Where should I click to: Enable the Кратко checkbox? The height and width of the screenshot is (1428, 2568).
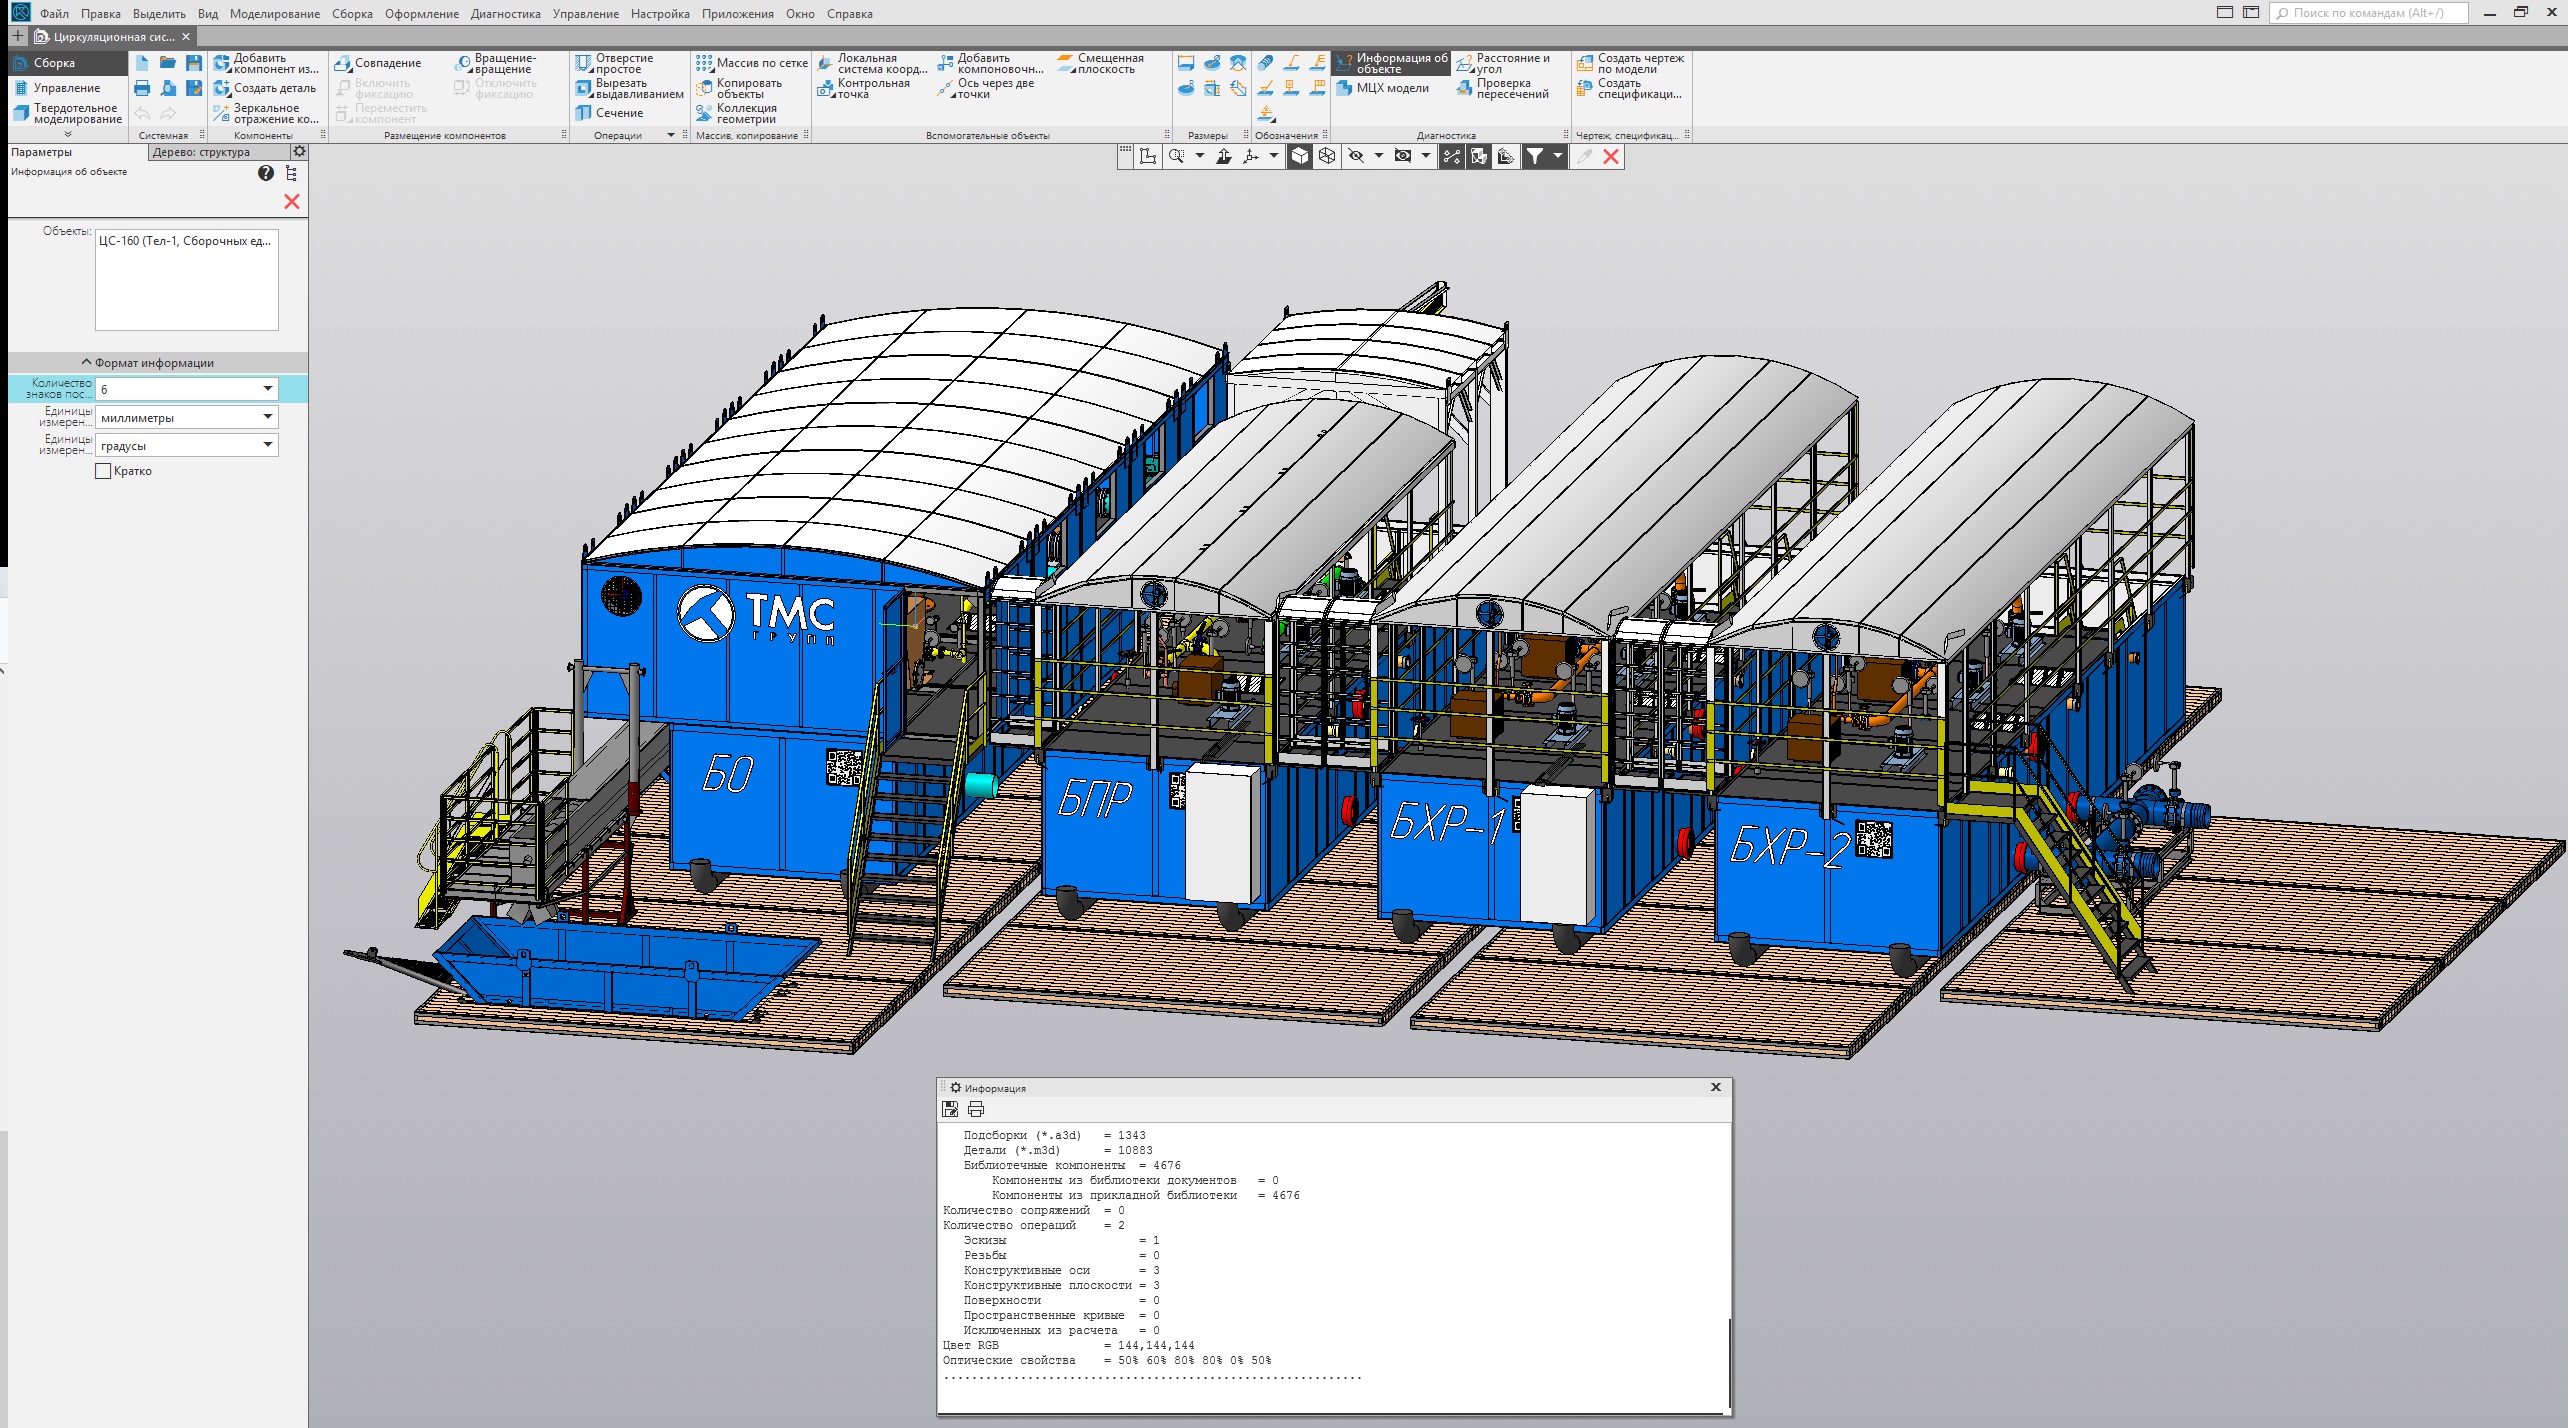coord(103,471)
